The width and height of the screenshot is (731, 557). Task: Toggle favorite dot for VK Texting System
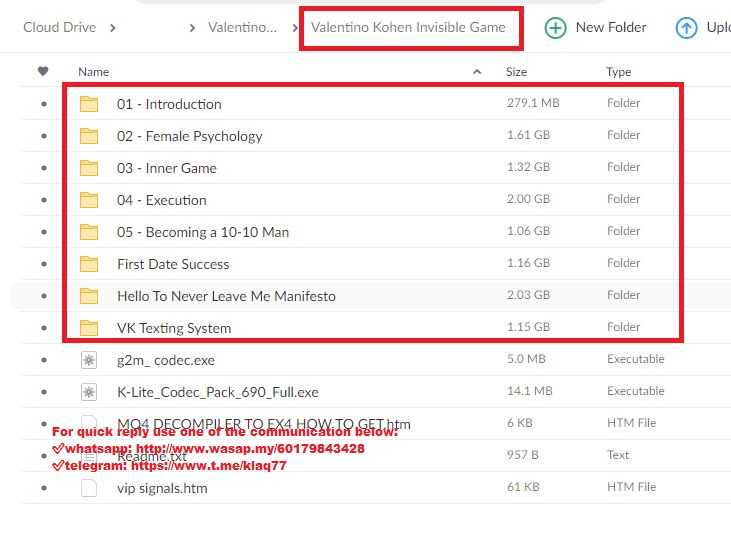click(44, 328)
